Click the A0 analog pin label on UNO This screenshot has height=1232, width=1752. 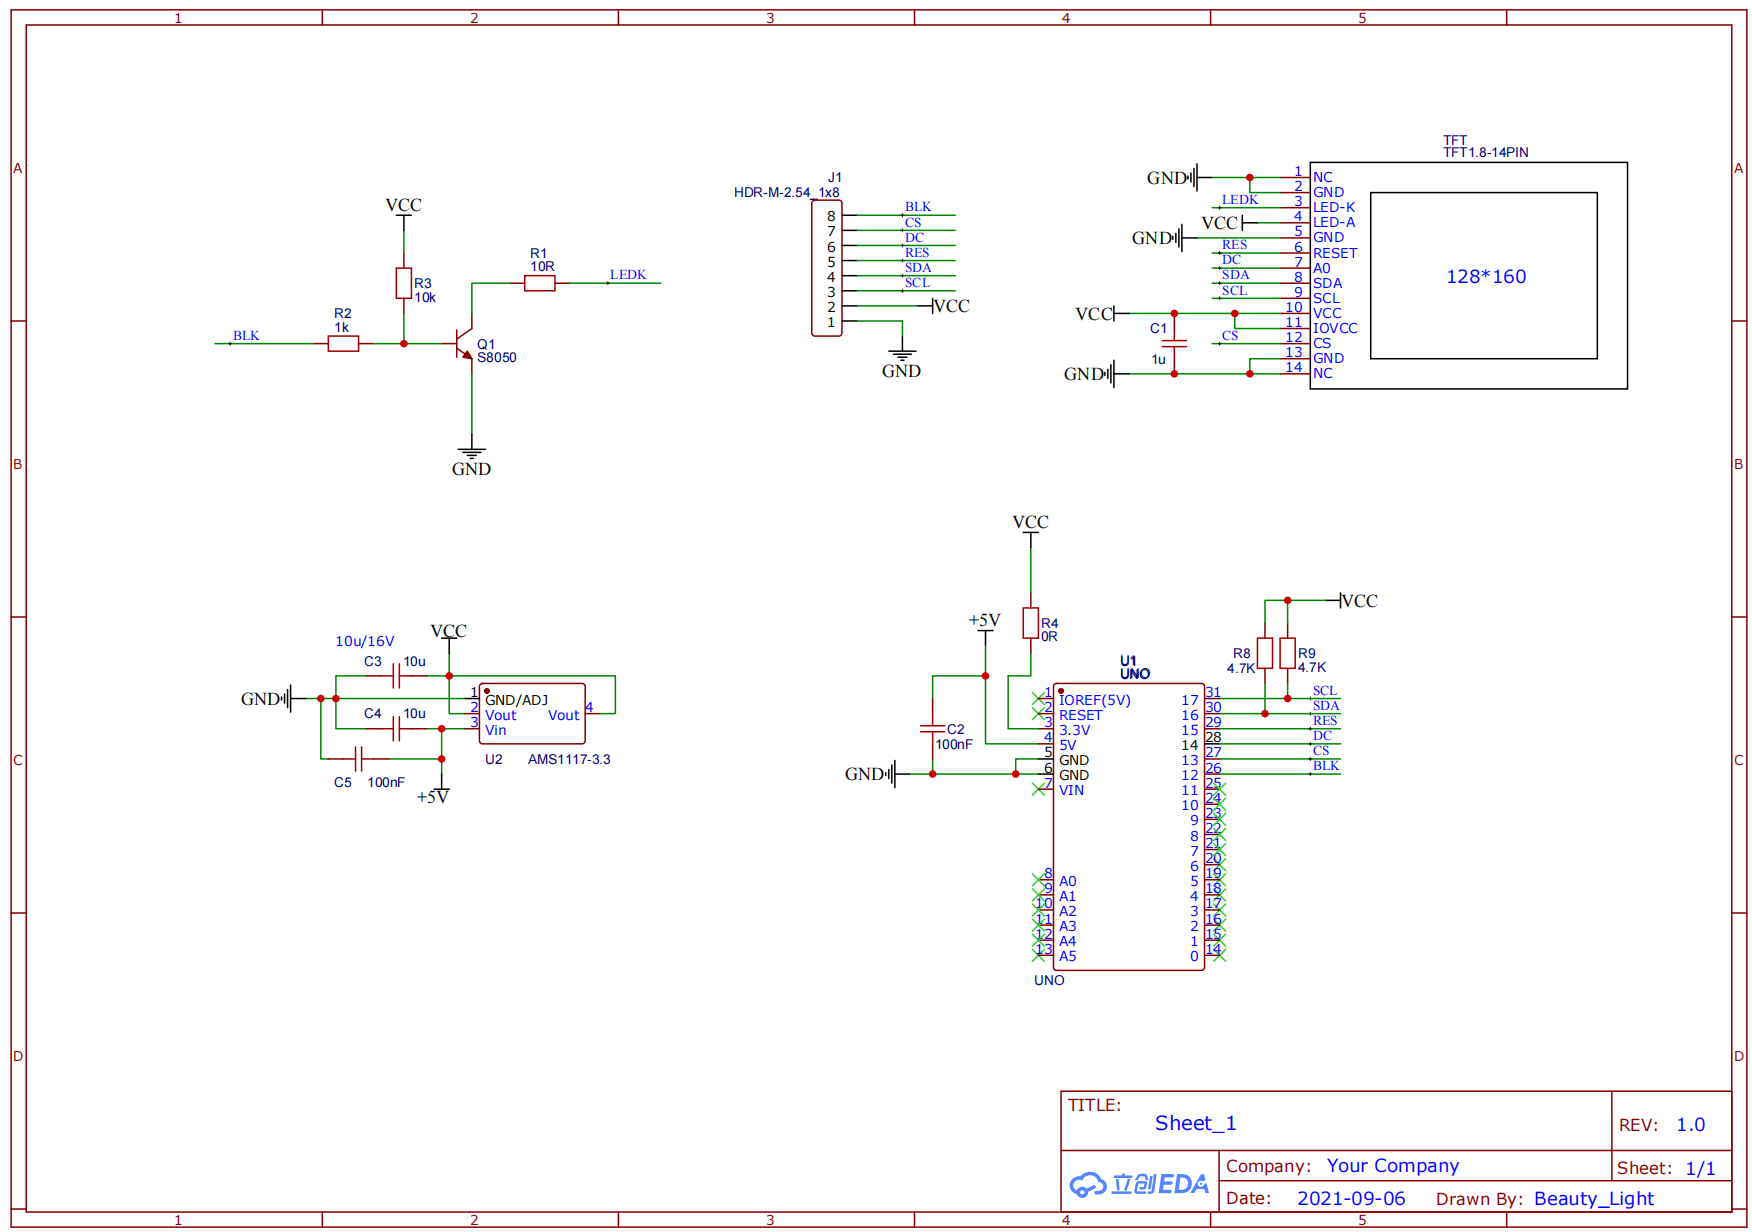pos(1068,881)
